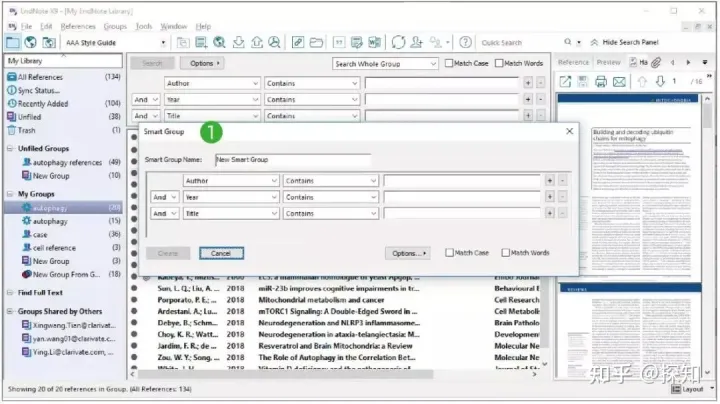
Task: Open Year field dropdown in Smart Group dialog
Action: (x=231, y=197)
